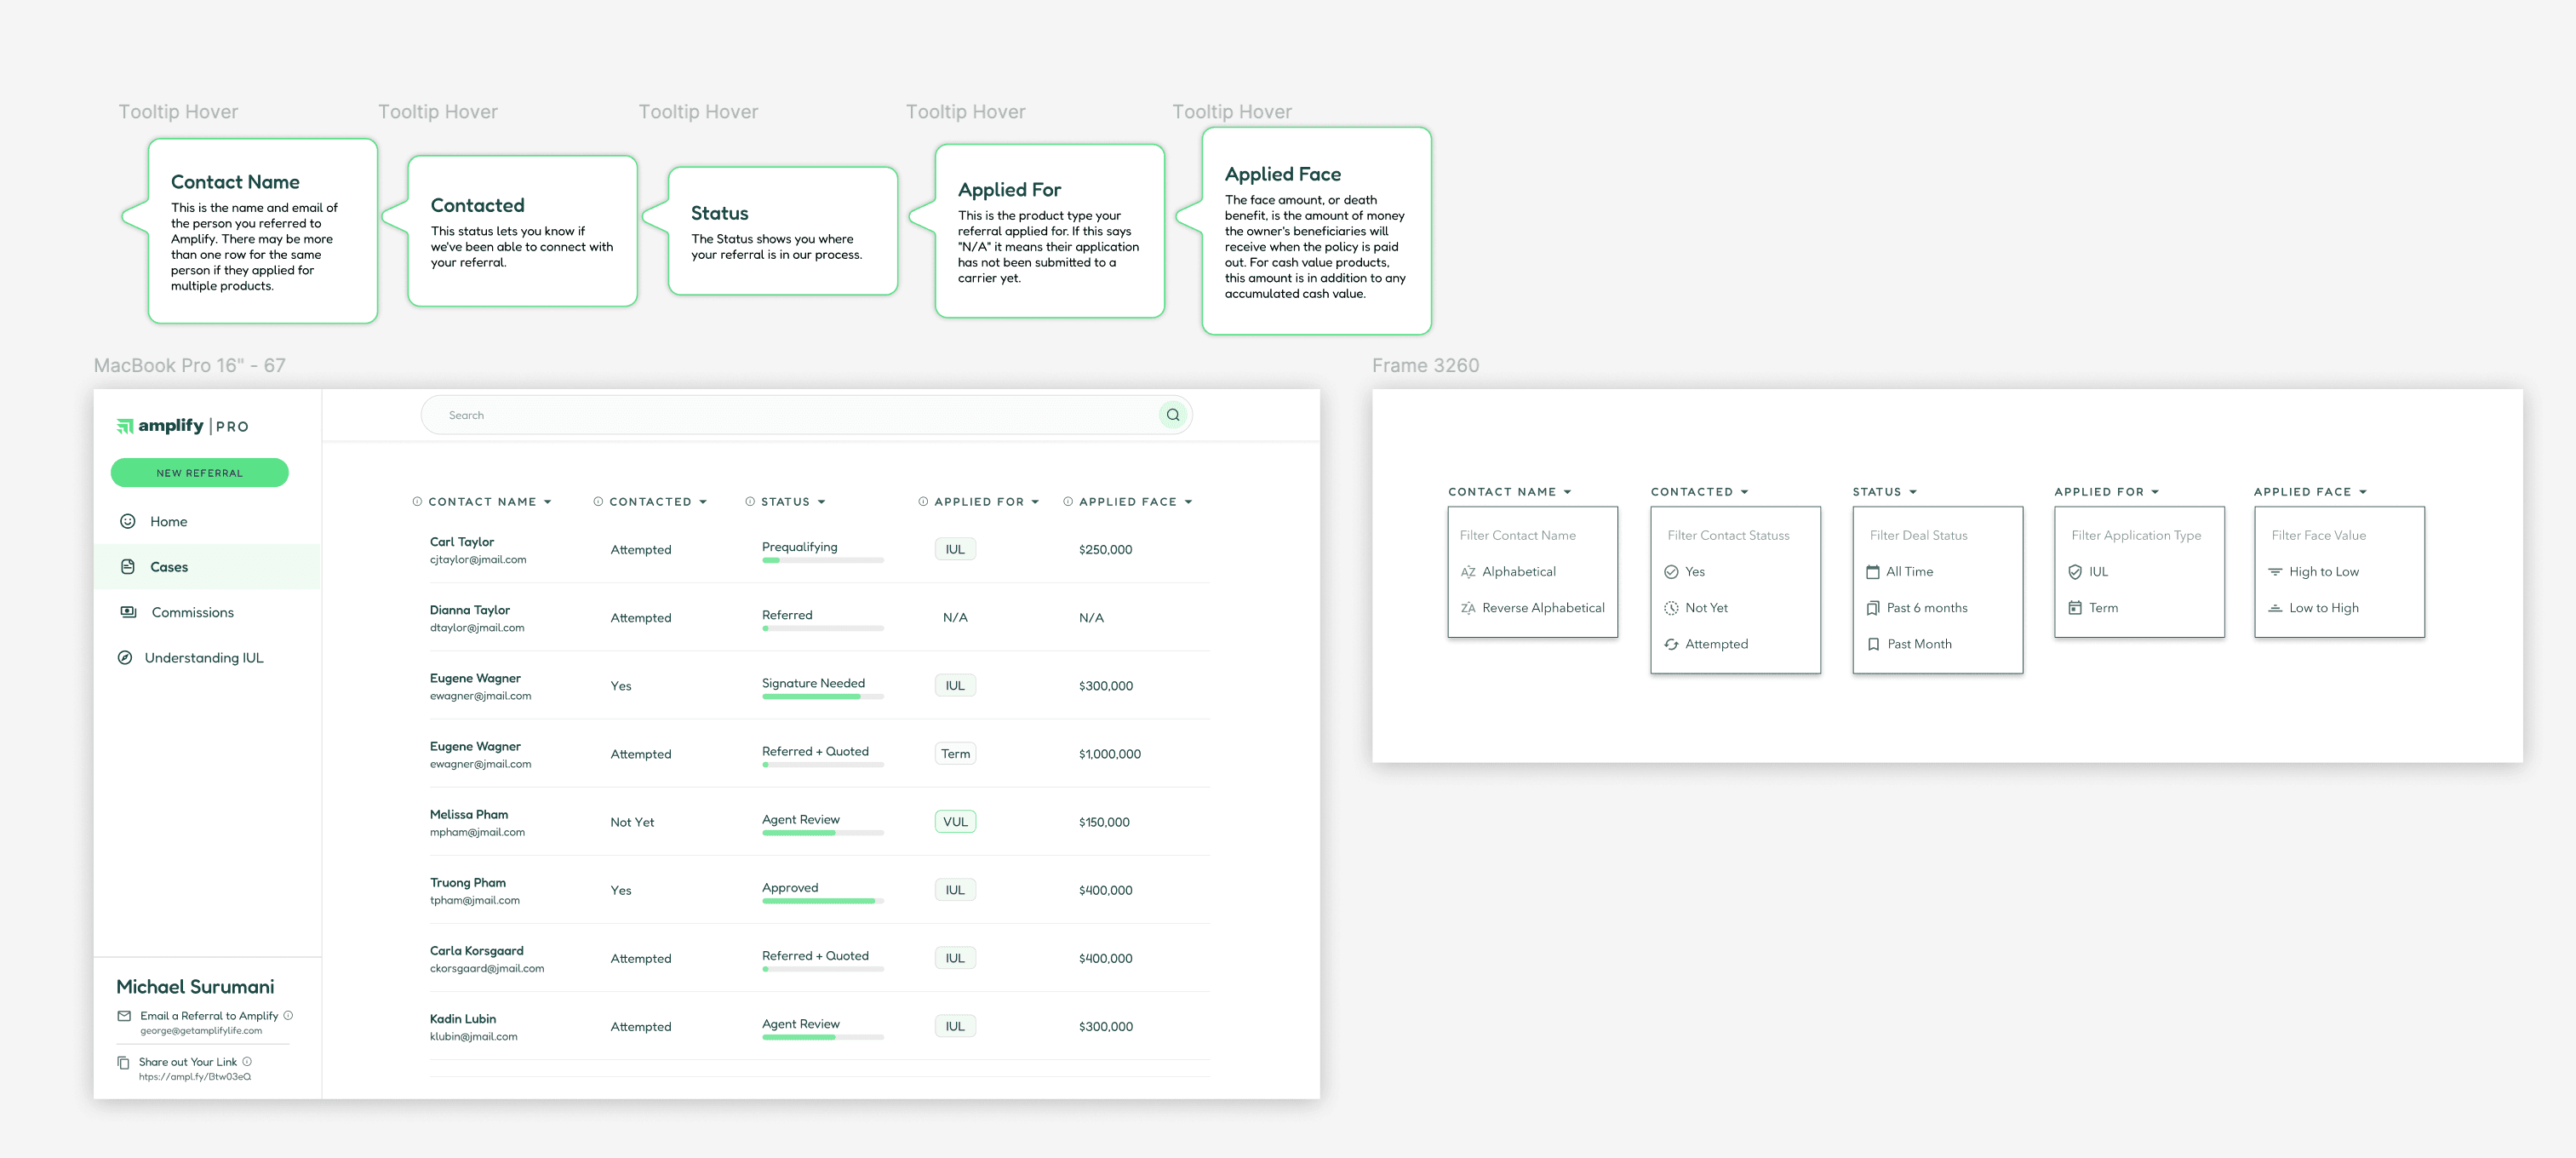The height and width of the screenshot is (1158, 2576).
Task: Click the New Referral button
Action: (x=199, y=473)
